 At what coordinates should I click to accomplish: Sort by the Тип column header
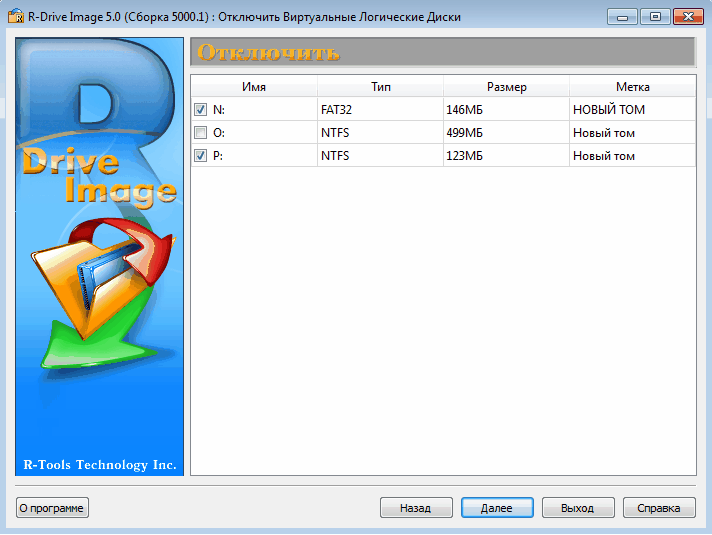[x=381, y=86]
